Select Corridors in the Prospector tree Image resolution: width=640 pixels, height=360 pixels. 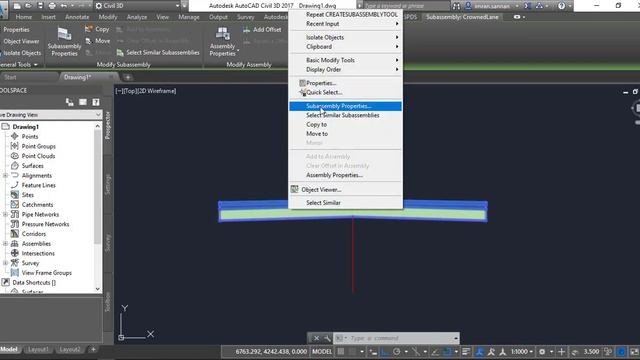[x=33, y=234]
